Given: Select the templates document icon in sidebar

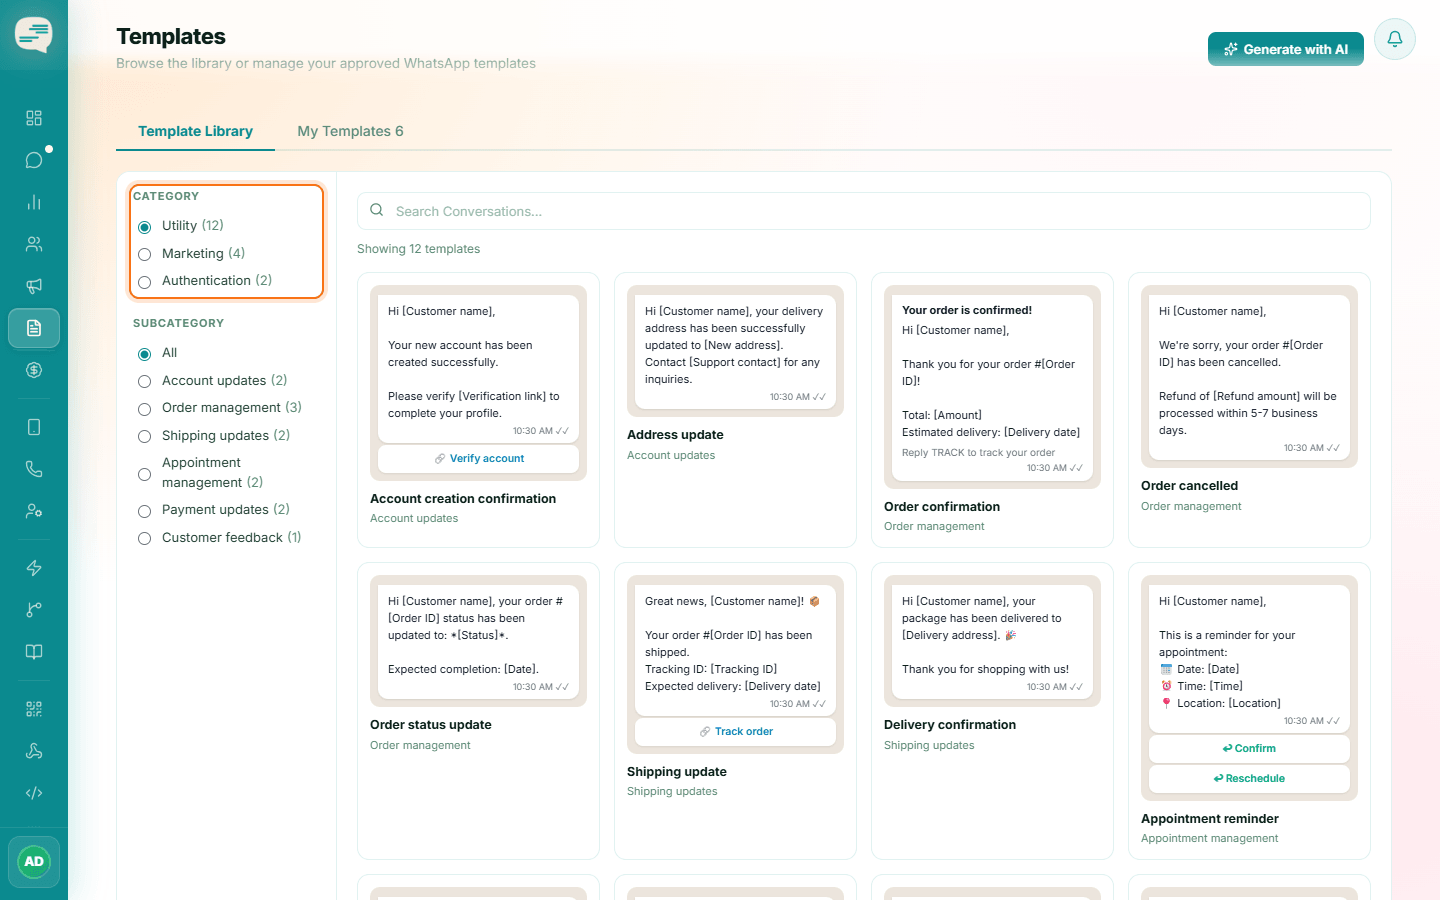Looking at the screenshot, I should [x=34, y=328].
